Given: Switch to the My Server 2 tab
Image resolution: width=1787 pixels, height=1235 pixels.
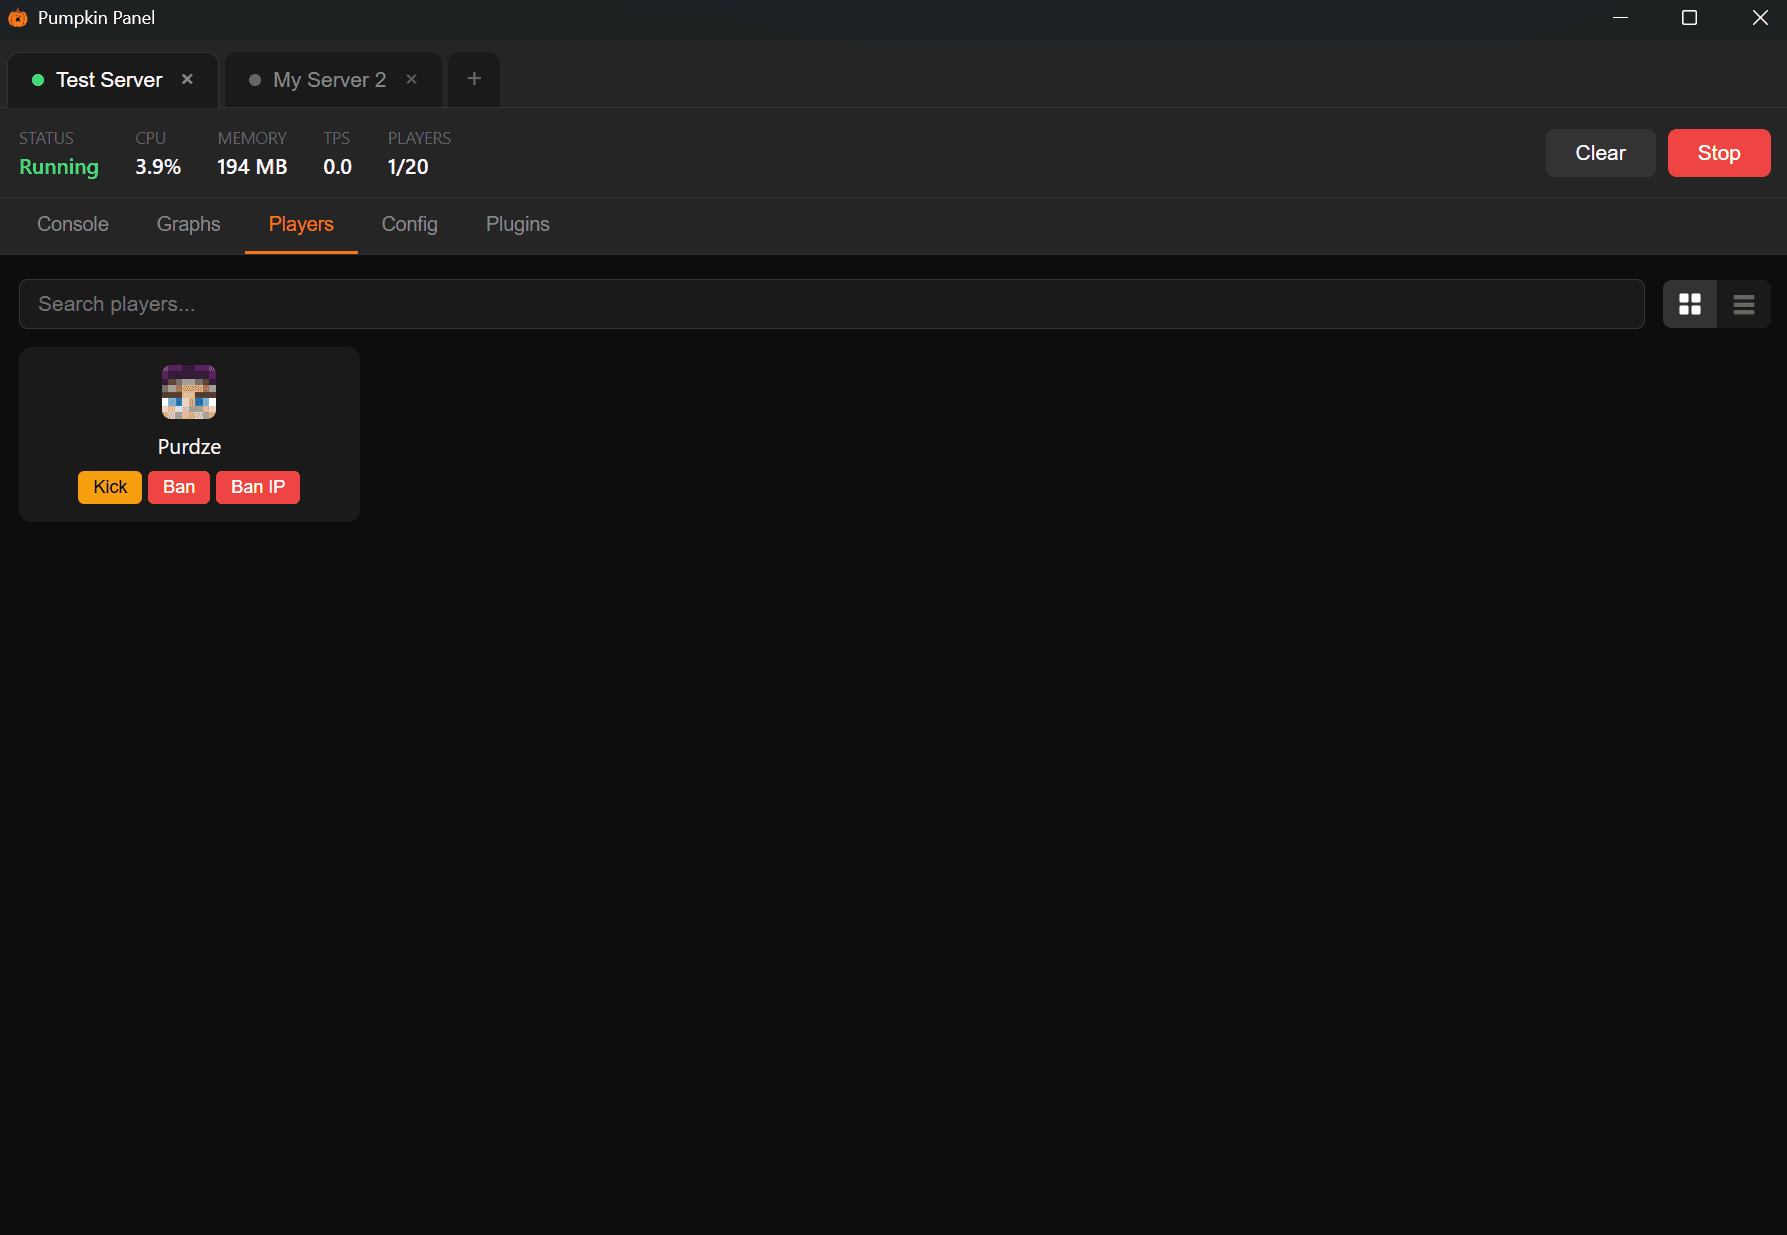Looking at the screenshot, I should (x=330, y=79).
